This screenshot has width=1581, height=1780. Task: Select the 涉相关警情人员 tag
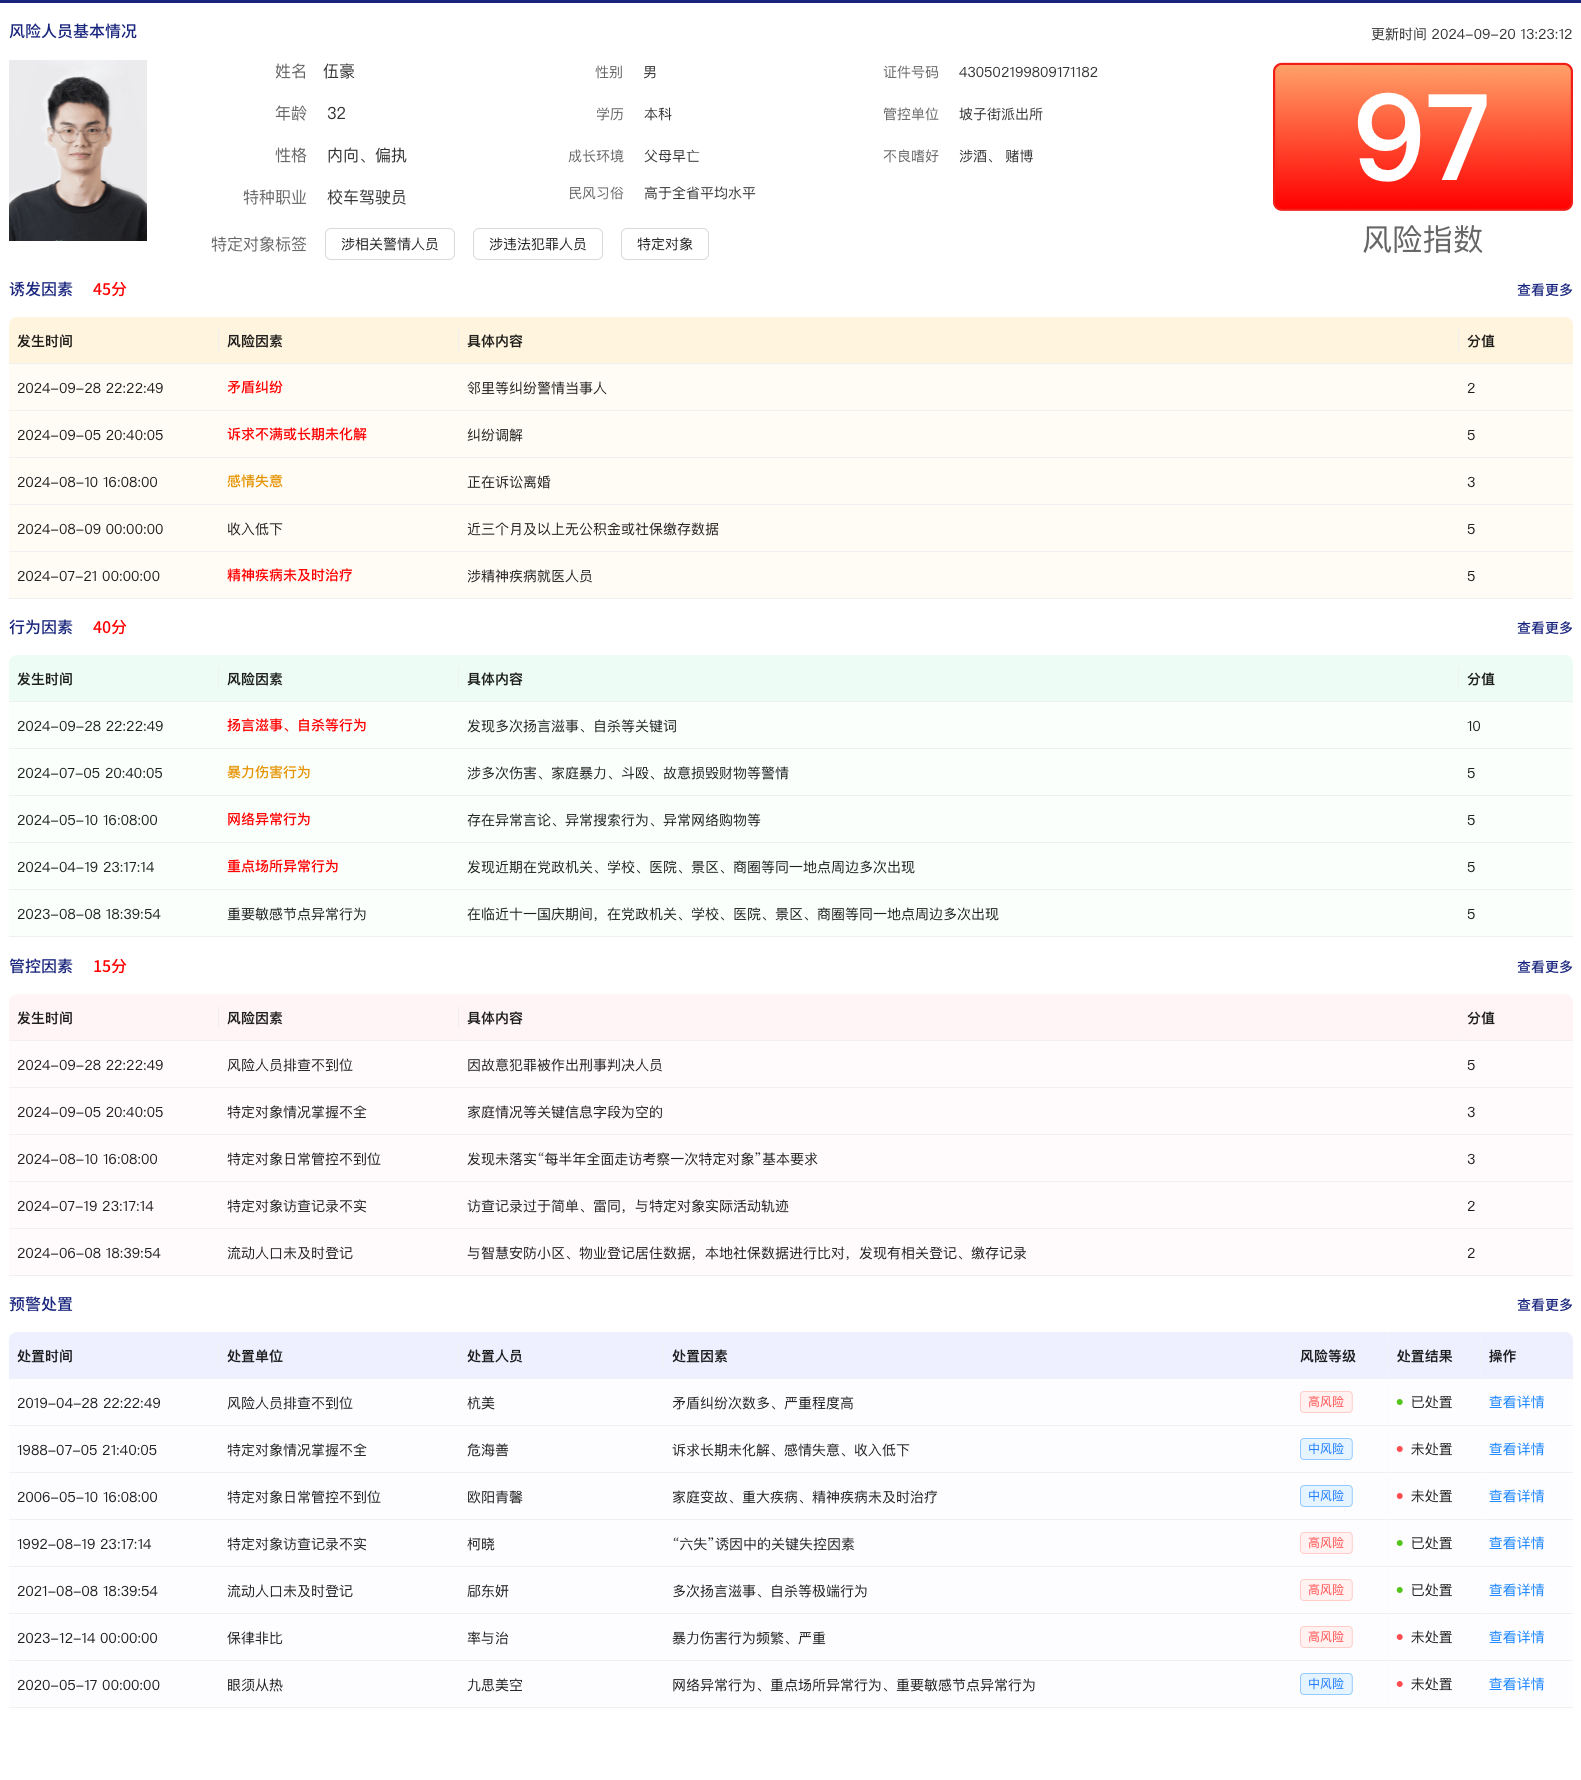(x=390, y=244)
